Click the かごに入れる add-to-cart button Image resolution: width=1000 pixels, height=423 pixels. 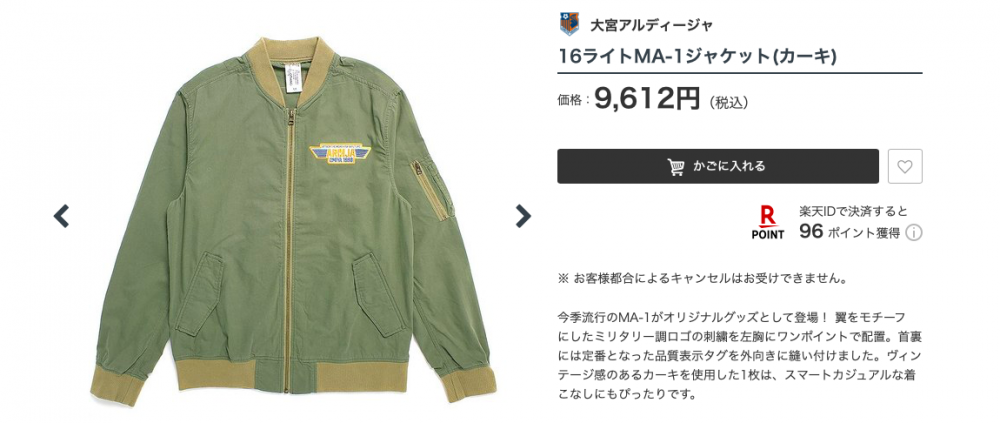[718, 167]
